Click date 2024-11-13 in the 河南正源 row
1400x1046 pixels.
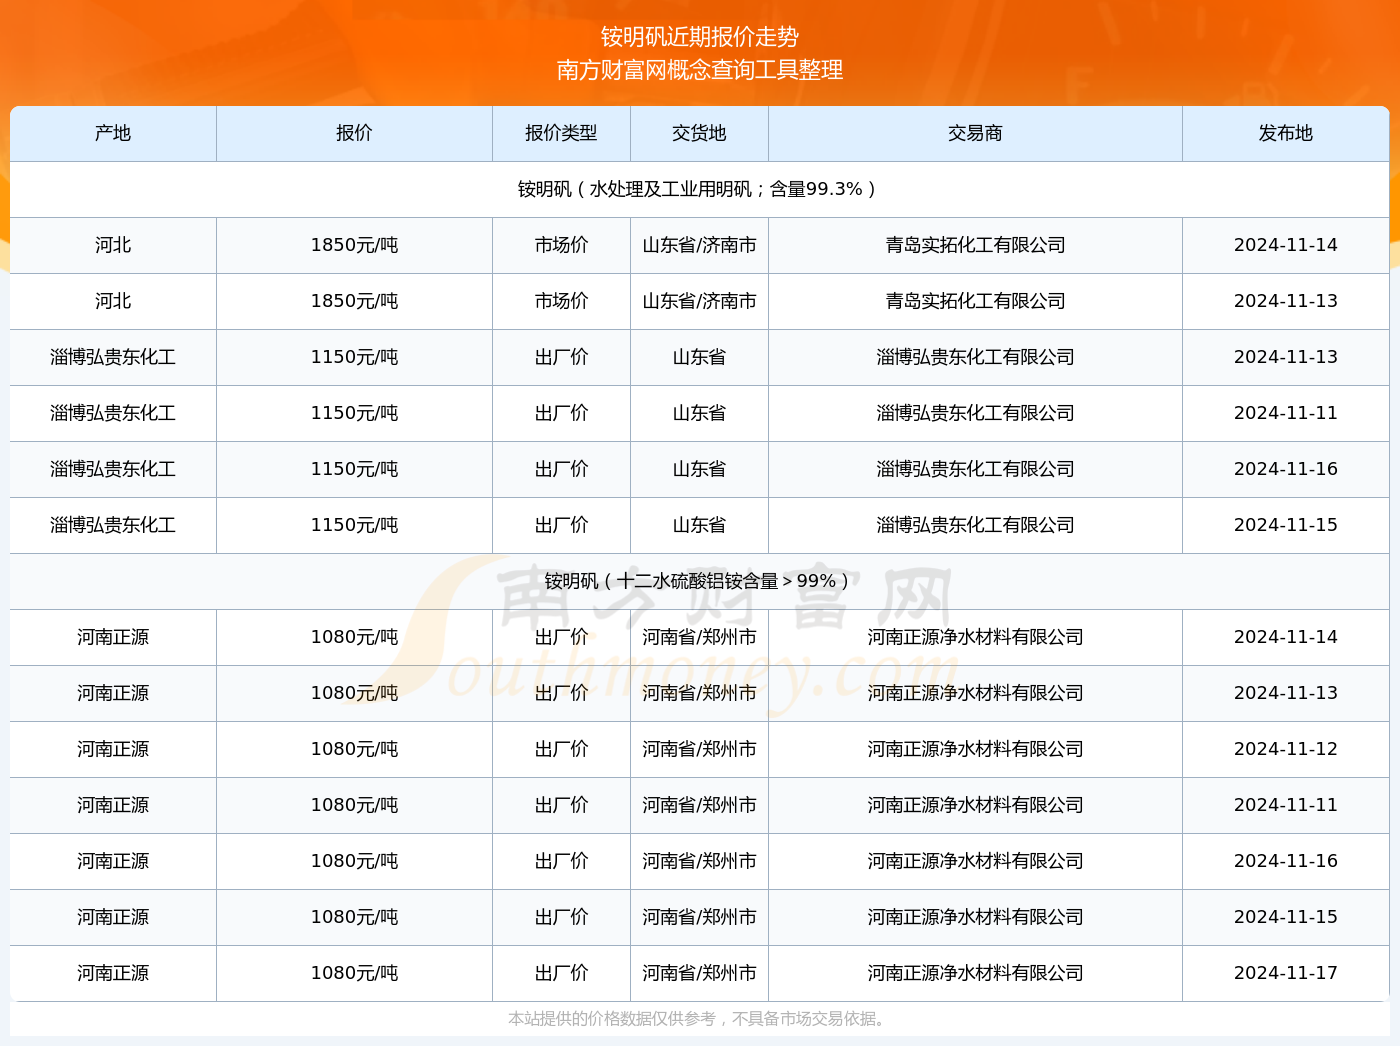1286,693
